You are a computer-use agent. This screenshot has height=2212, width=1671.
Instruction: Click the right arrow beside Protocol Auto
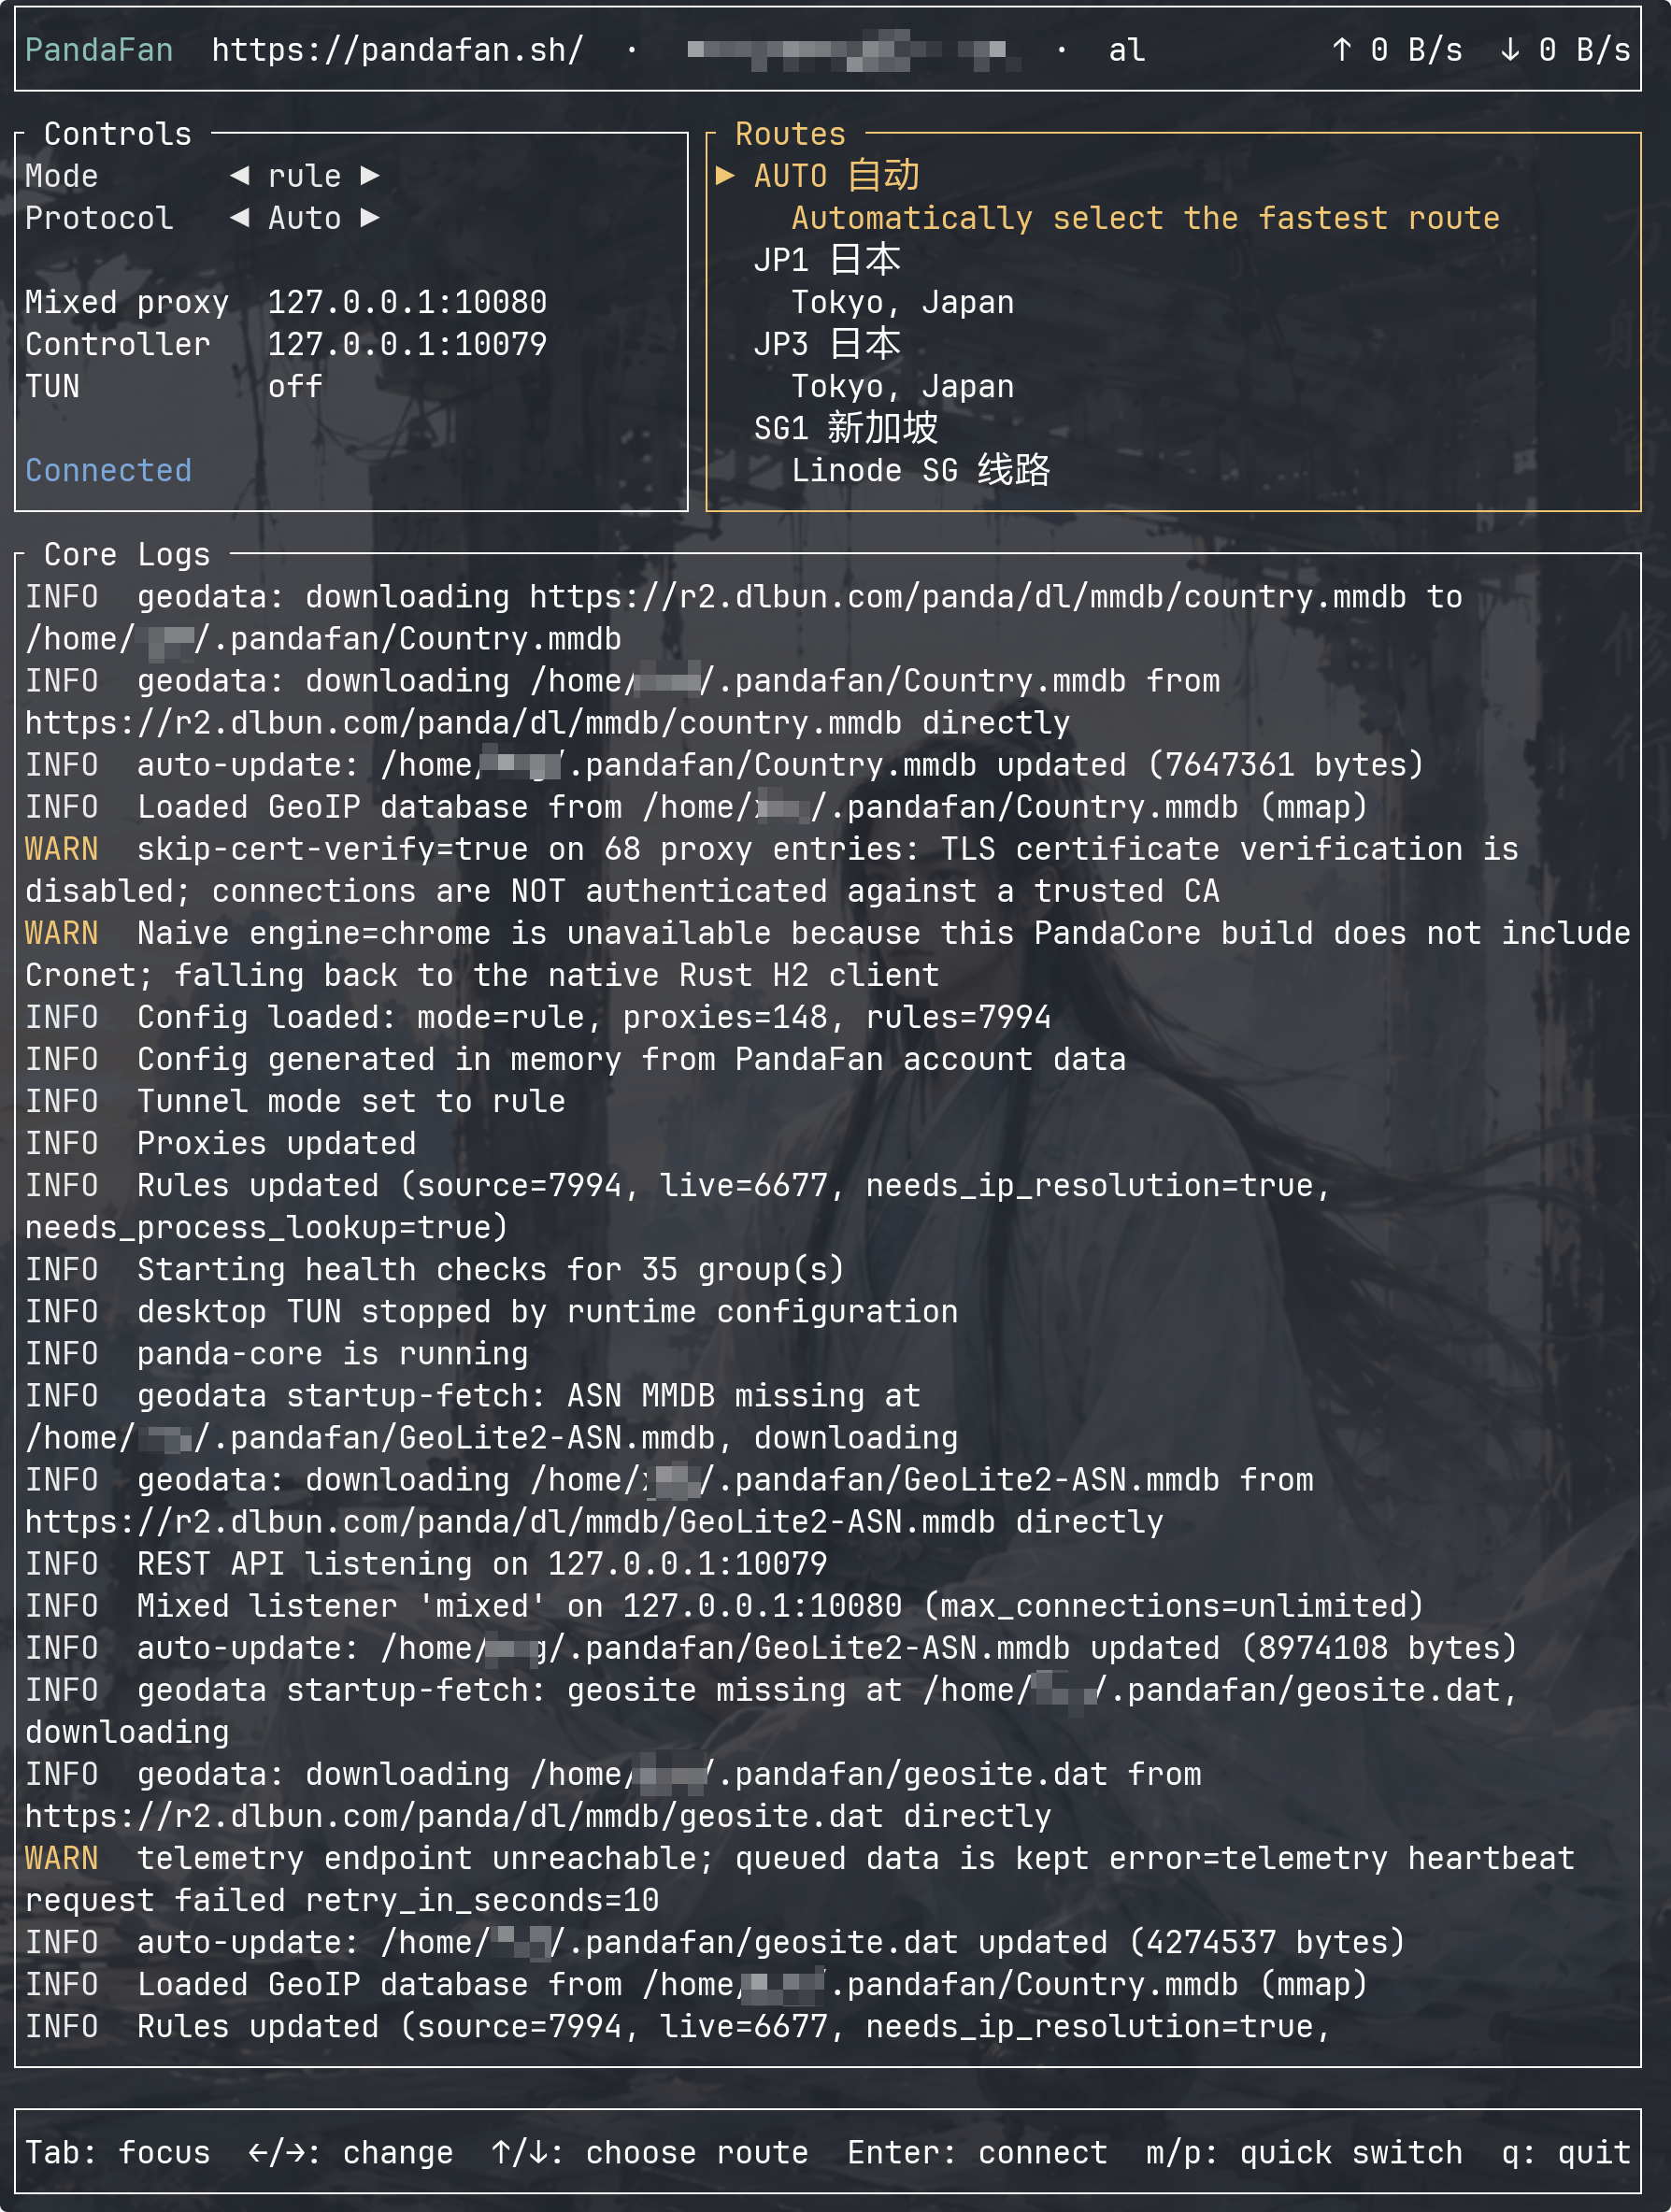[370, 218]
